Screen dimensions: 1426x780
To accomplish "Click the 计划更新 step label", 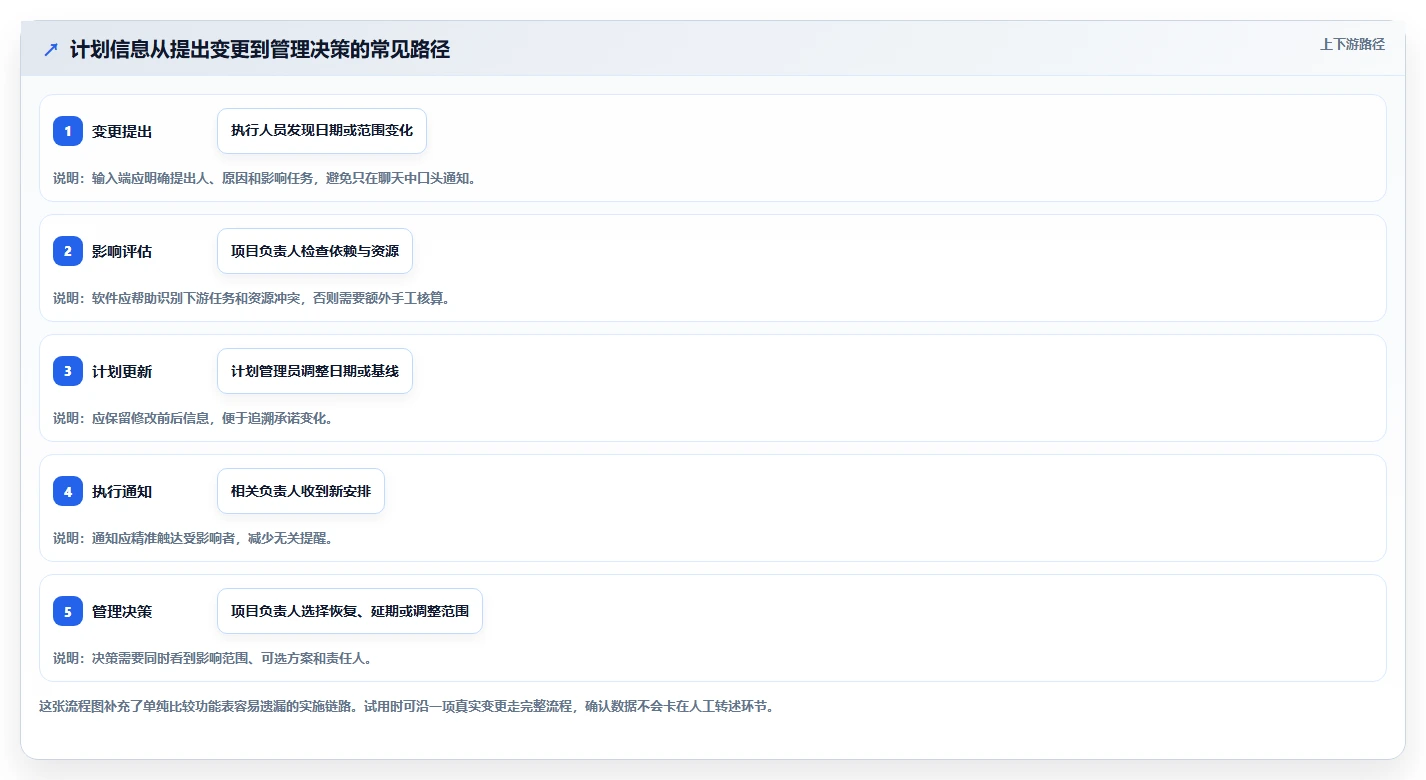I will tap(122, 371).
